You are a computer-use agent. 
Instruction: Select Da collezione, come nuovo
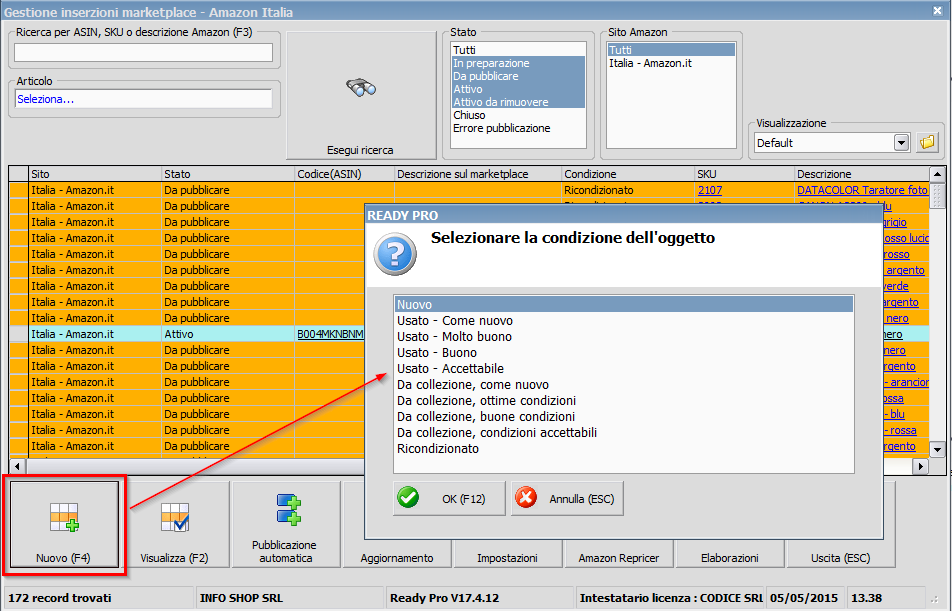click(624, 384)
